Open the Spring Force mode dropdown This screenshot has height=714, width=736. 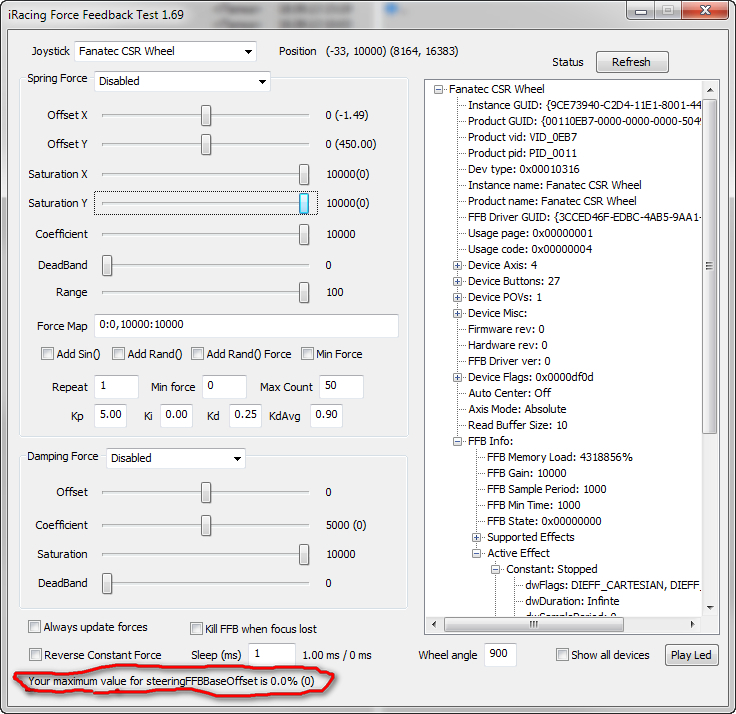click(x=182, y=81)
